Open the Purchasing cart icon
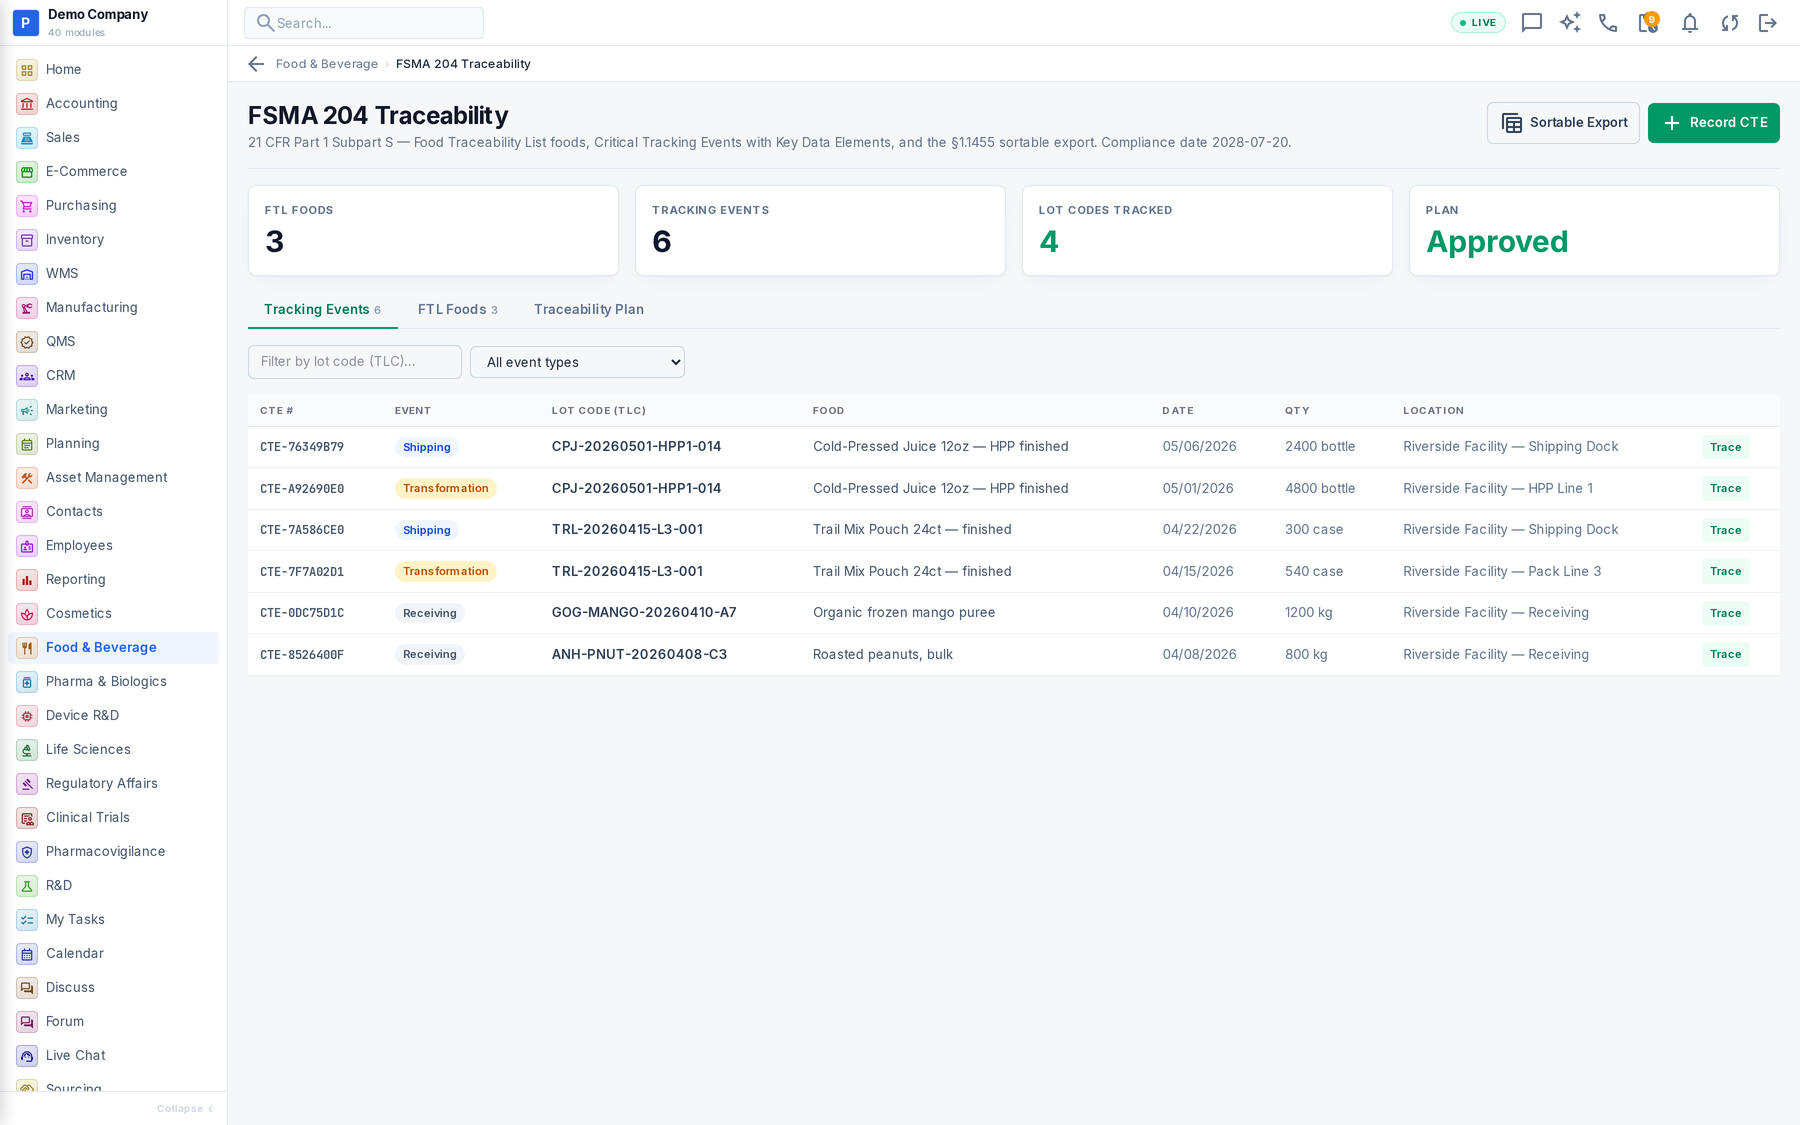This screenshot has height=1125, width=1800. pos(27,206)
